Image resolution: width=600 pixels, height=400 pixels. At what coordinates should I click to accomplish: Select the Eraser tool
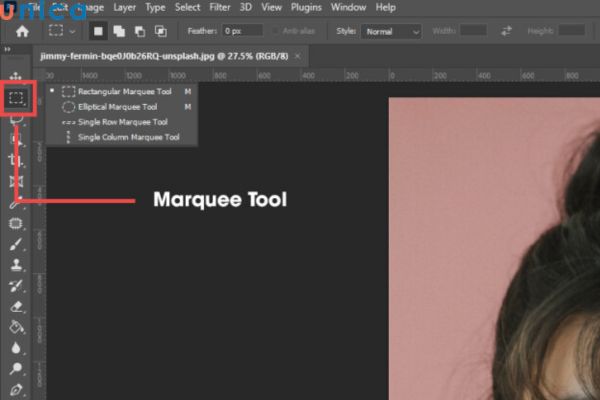coord(16,306)
